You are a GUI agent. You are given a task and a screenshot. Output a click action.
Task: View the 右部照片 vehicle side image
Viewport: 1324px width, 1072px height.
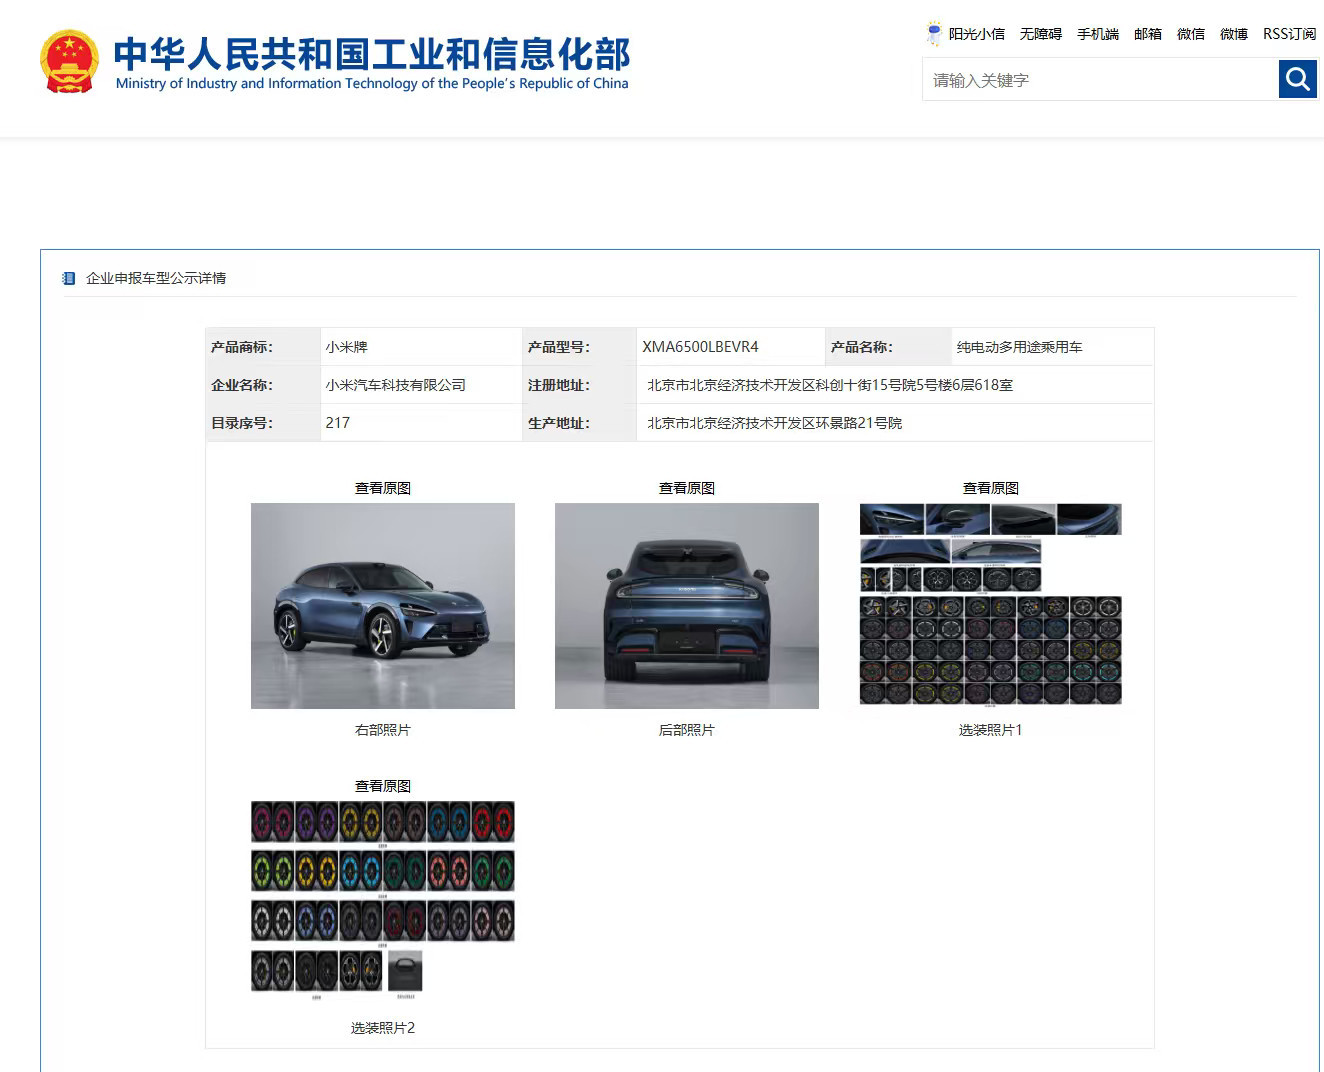[x=384, y=606]
